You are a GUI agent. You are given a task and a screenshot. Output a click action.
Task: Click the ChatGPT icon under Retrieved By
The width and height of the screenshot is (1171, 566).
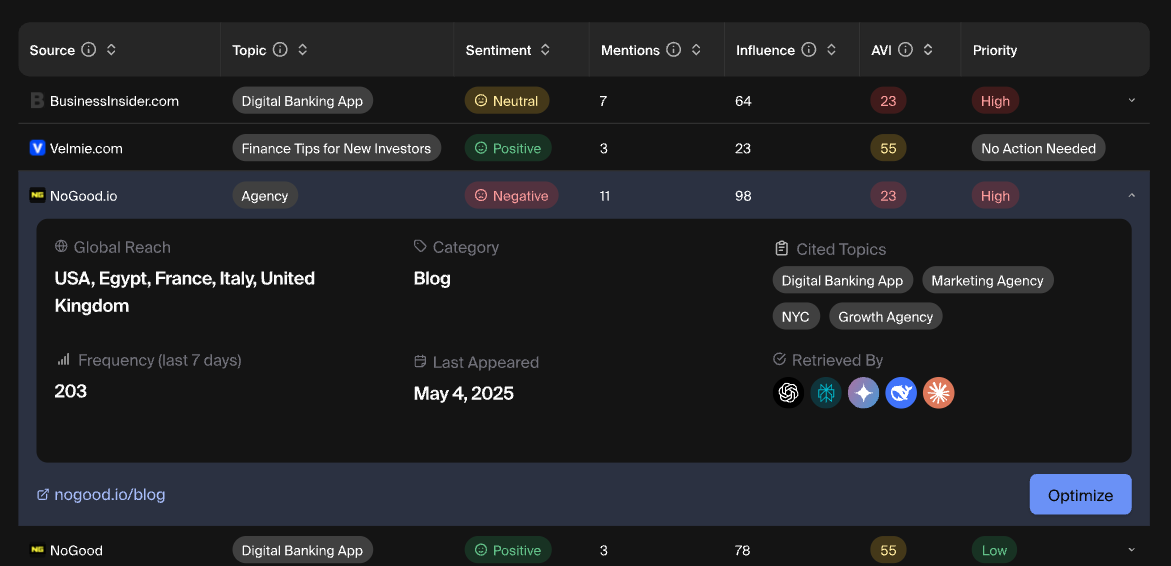(x=789, y=393)
